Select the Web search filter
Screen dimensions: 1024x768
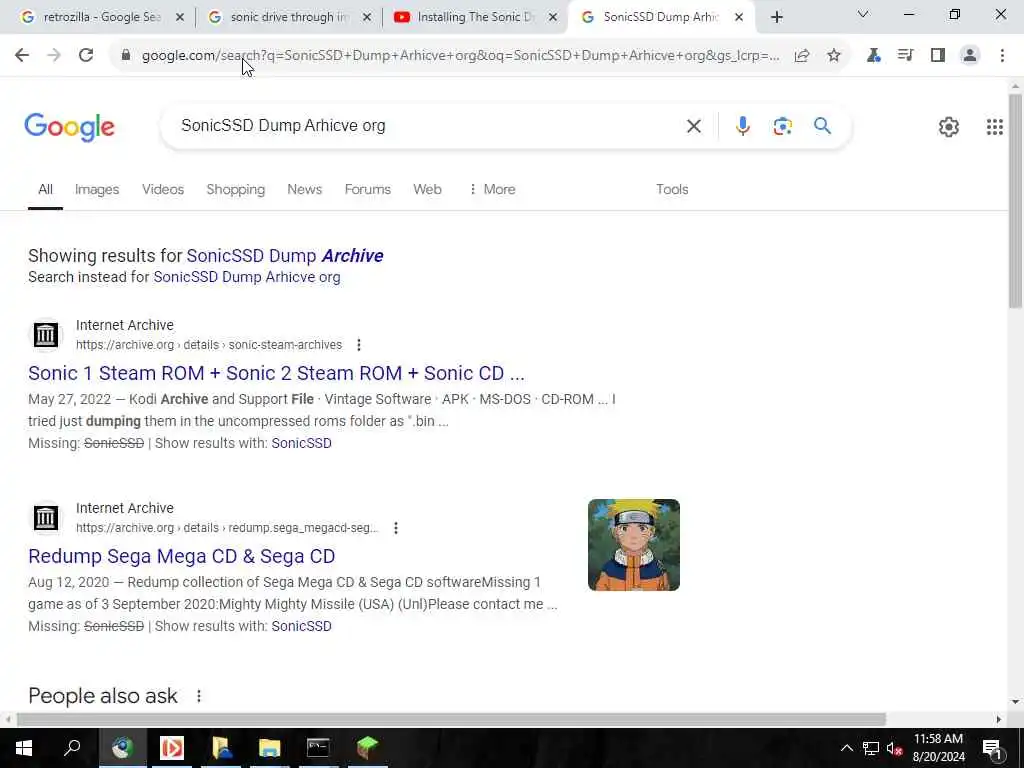tap(427, 189)
